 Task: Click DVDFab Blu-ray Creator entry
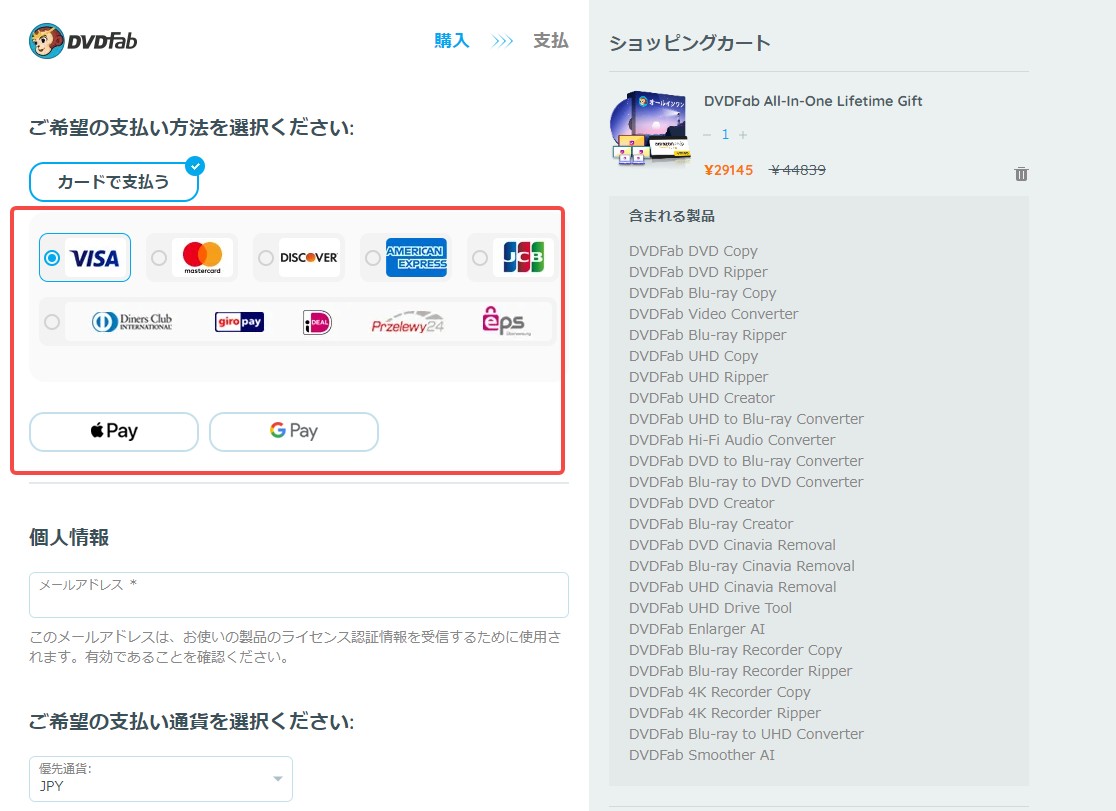pyautogui.click(x=710, y=524)
